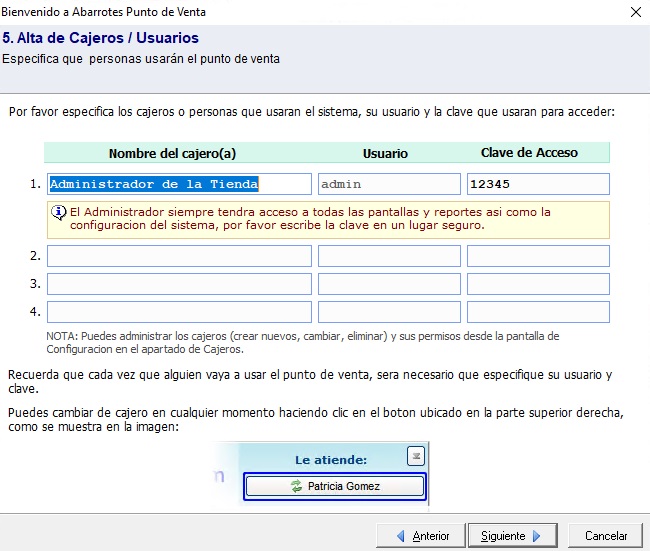Click the cashier name field in row 4
This screenshot has width=650, height=551.
coord(179,312)
